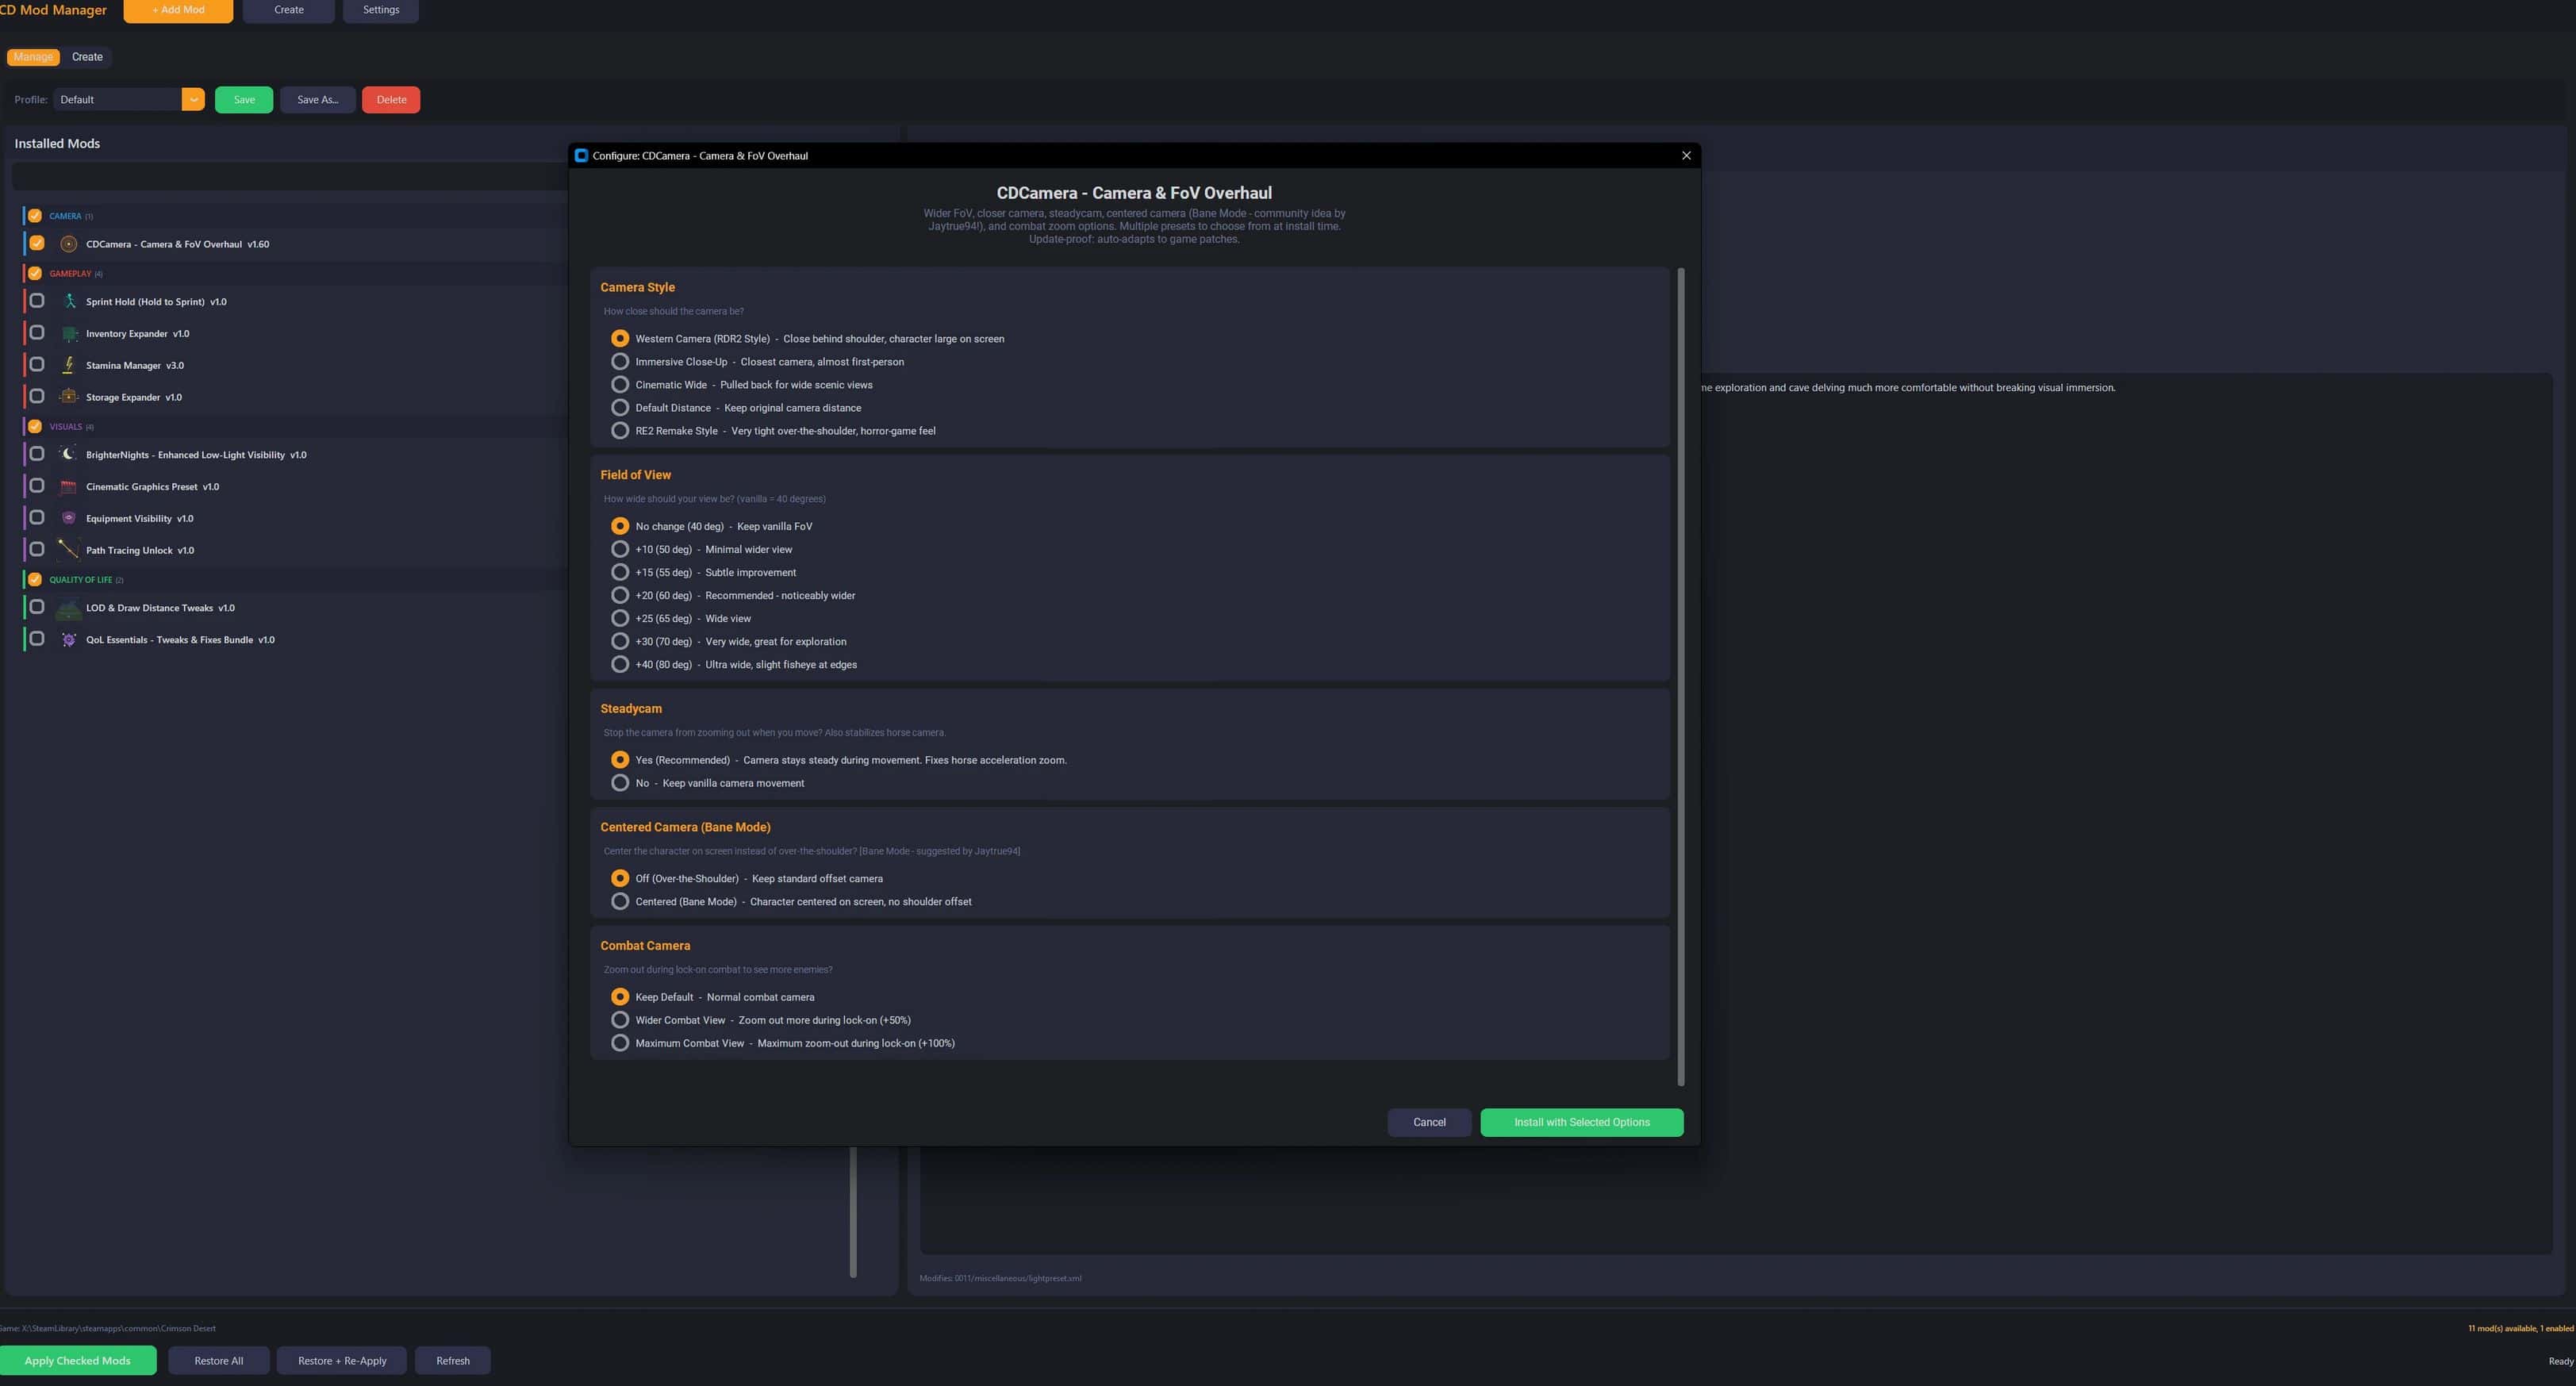Click the Sprint Hold runner icon
Viewport: 2576px width, 1386px height.
pyautogui.click(x=69, y=301)
